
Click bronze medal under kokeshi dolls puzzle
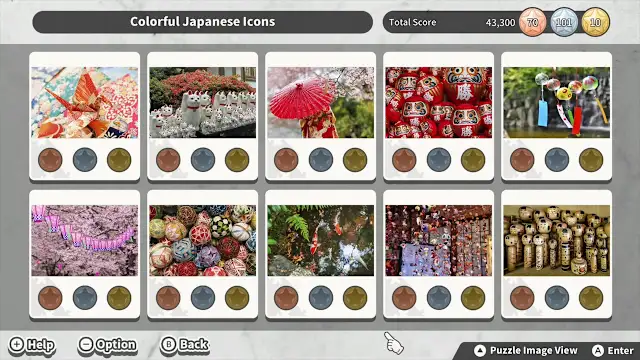click(x=522, y=298)
